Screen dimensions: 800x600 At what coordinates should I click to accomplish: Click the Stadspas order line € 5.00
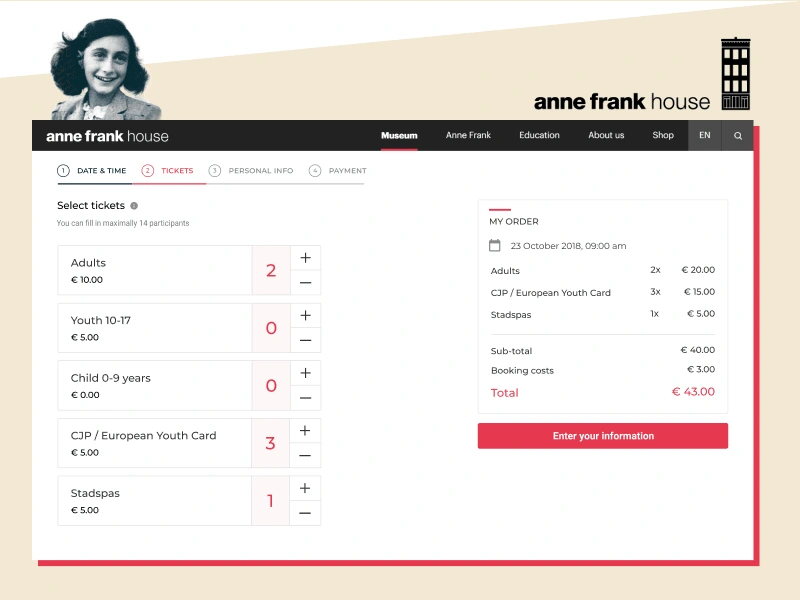point(701,314)
